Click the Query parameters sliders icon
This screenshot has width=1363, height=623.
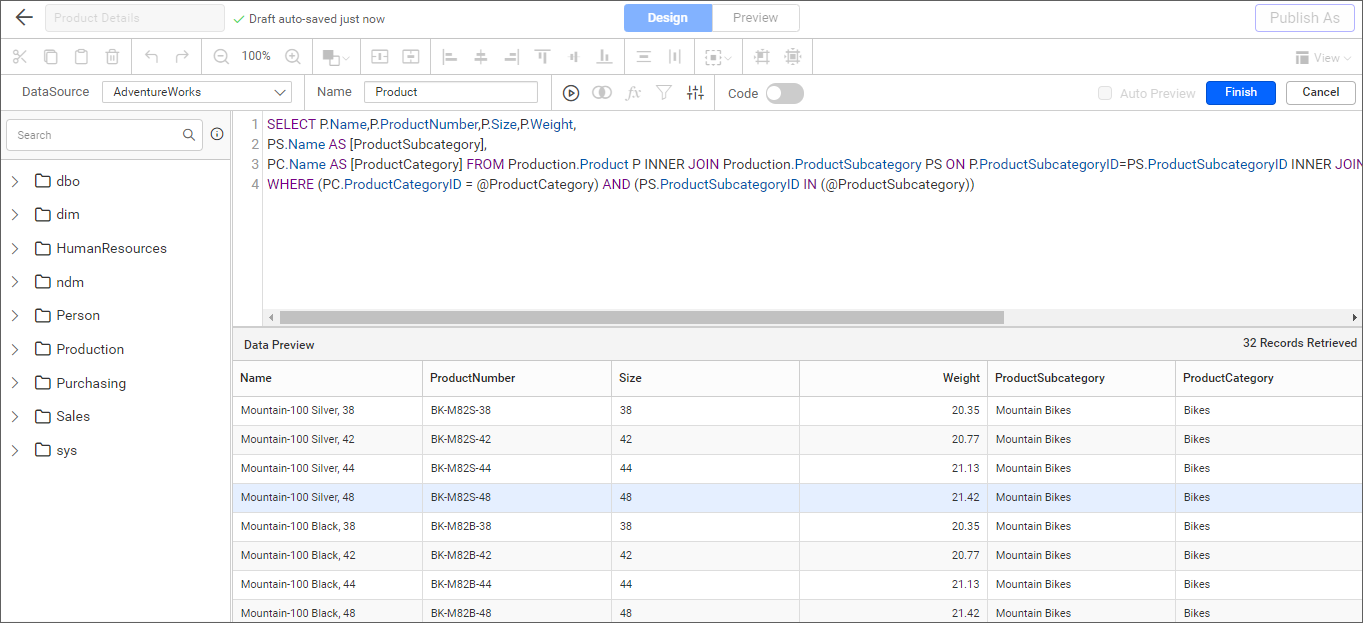tap(696, 93)
